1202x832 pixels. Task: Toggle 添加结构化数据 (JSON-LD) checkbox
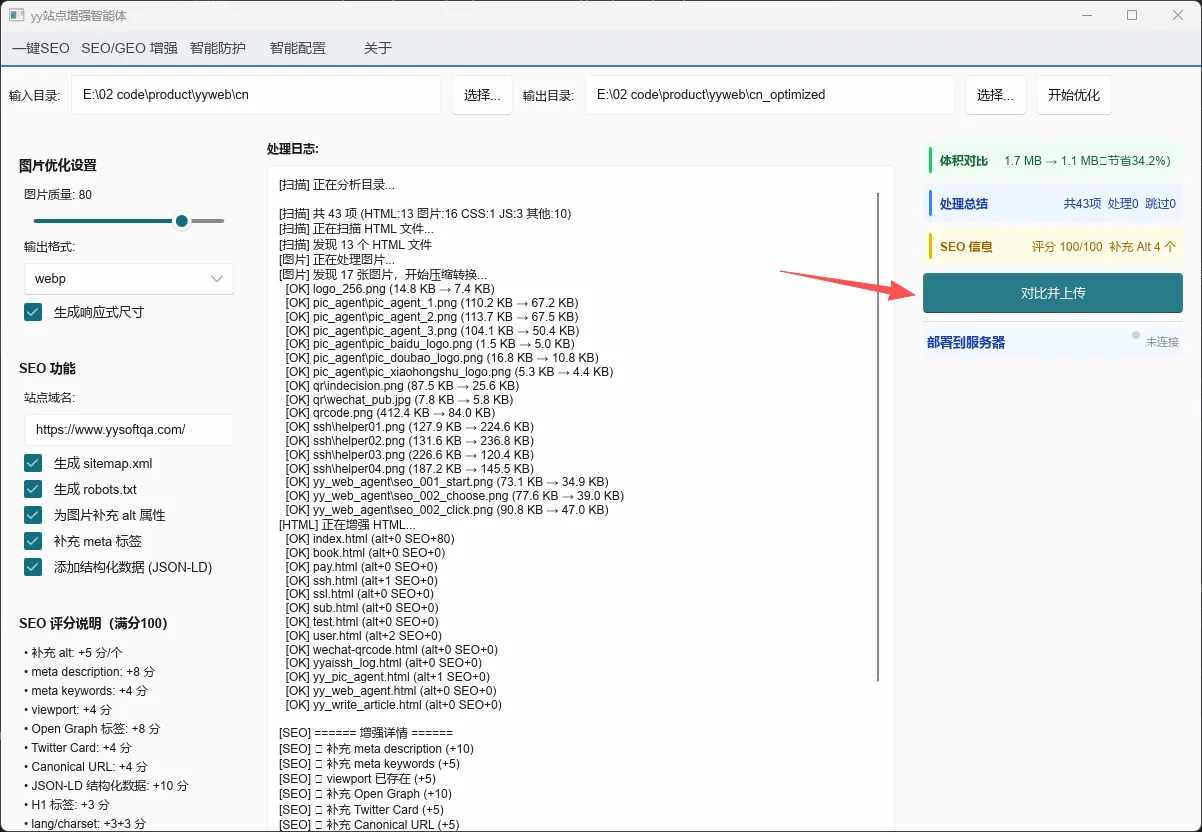(33, 567)
